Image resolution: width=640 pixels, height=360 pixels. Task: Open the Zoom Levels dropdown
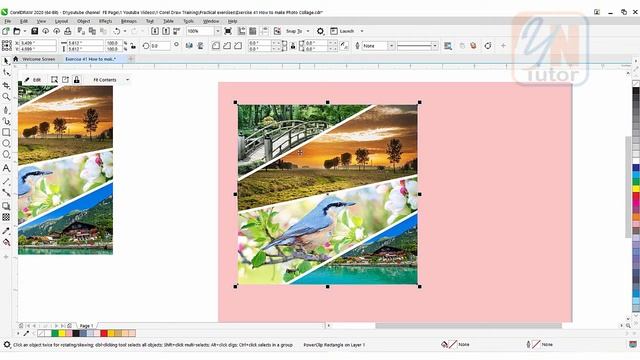217,31
